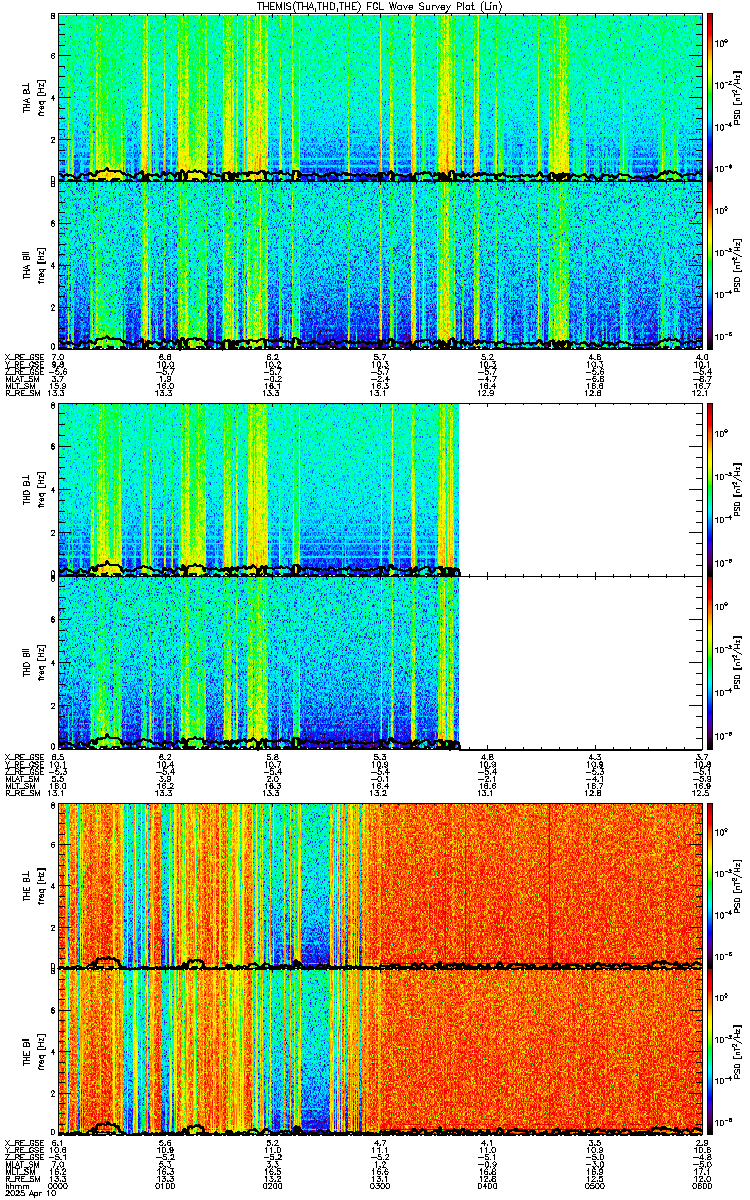Image resolution: width=750 pixels, height=1200 pixels.
Task: Click the blank no-data area of THD B-perpendicular panel
Action: point(582,489)
